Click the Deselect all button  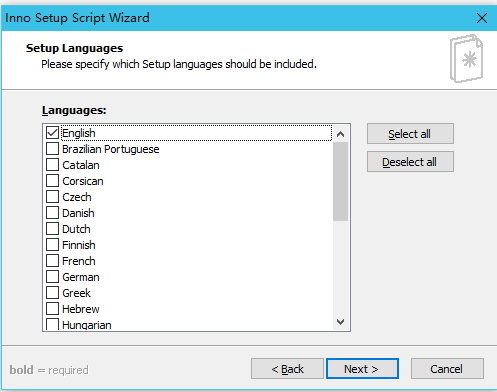410,162
